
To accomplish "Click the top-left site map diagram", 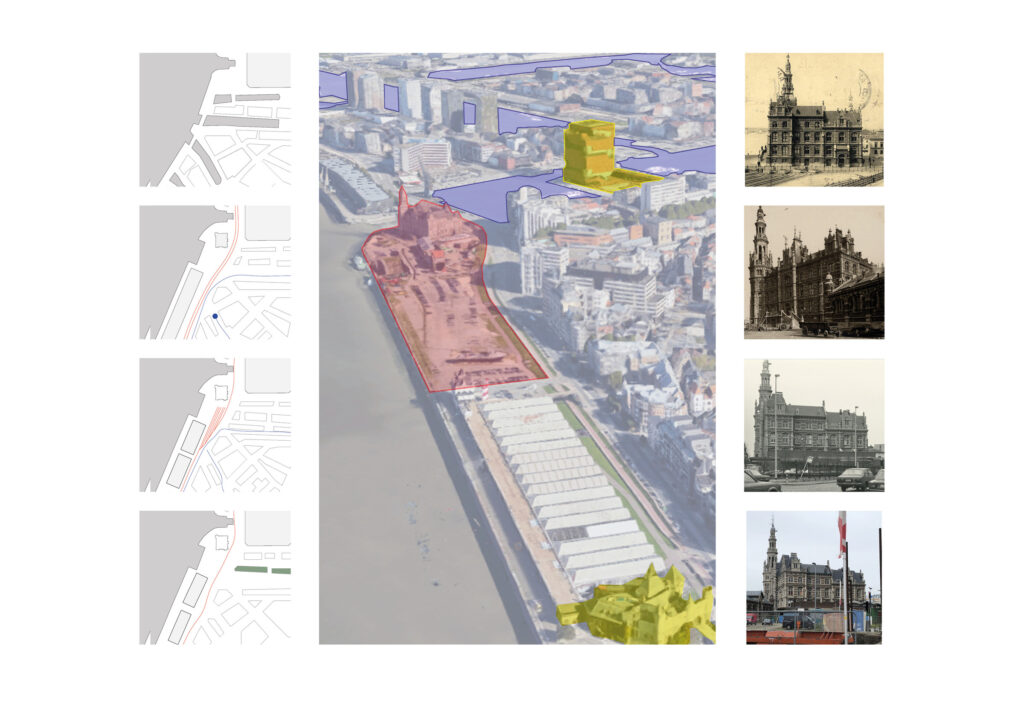I will click(x=215, y=120).
